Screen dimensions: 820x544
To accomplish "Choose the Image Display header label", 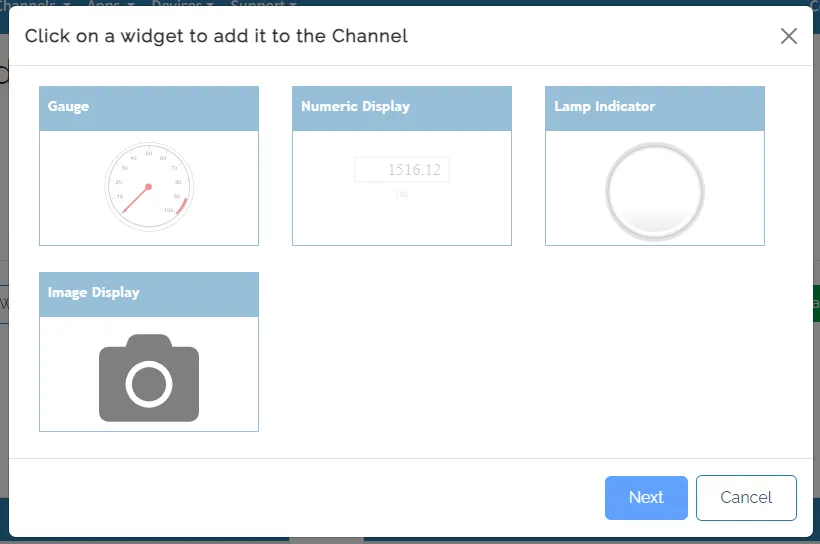I will 149,294.
